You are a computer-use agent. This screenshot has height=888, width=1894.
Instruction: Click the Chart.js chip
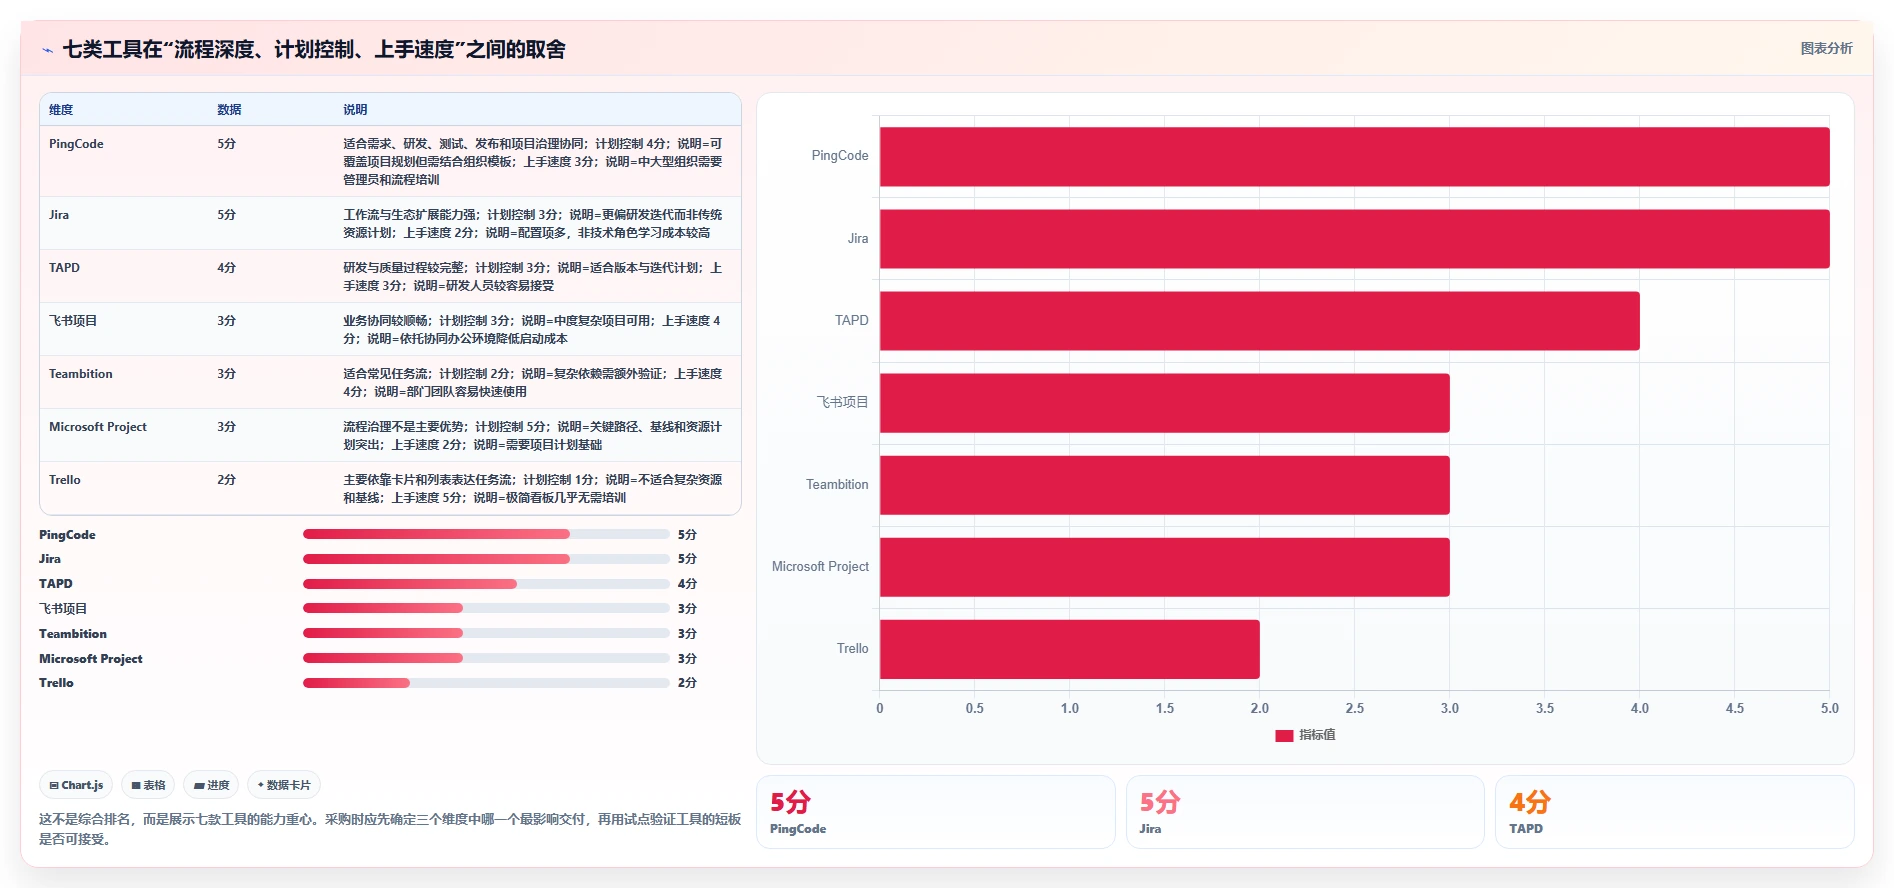coord(76,785)
